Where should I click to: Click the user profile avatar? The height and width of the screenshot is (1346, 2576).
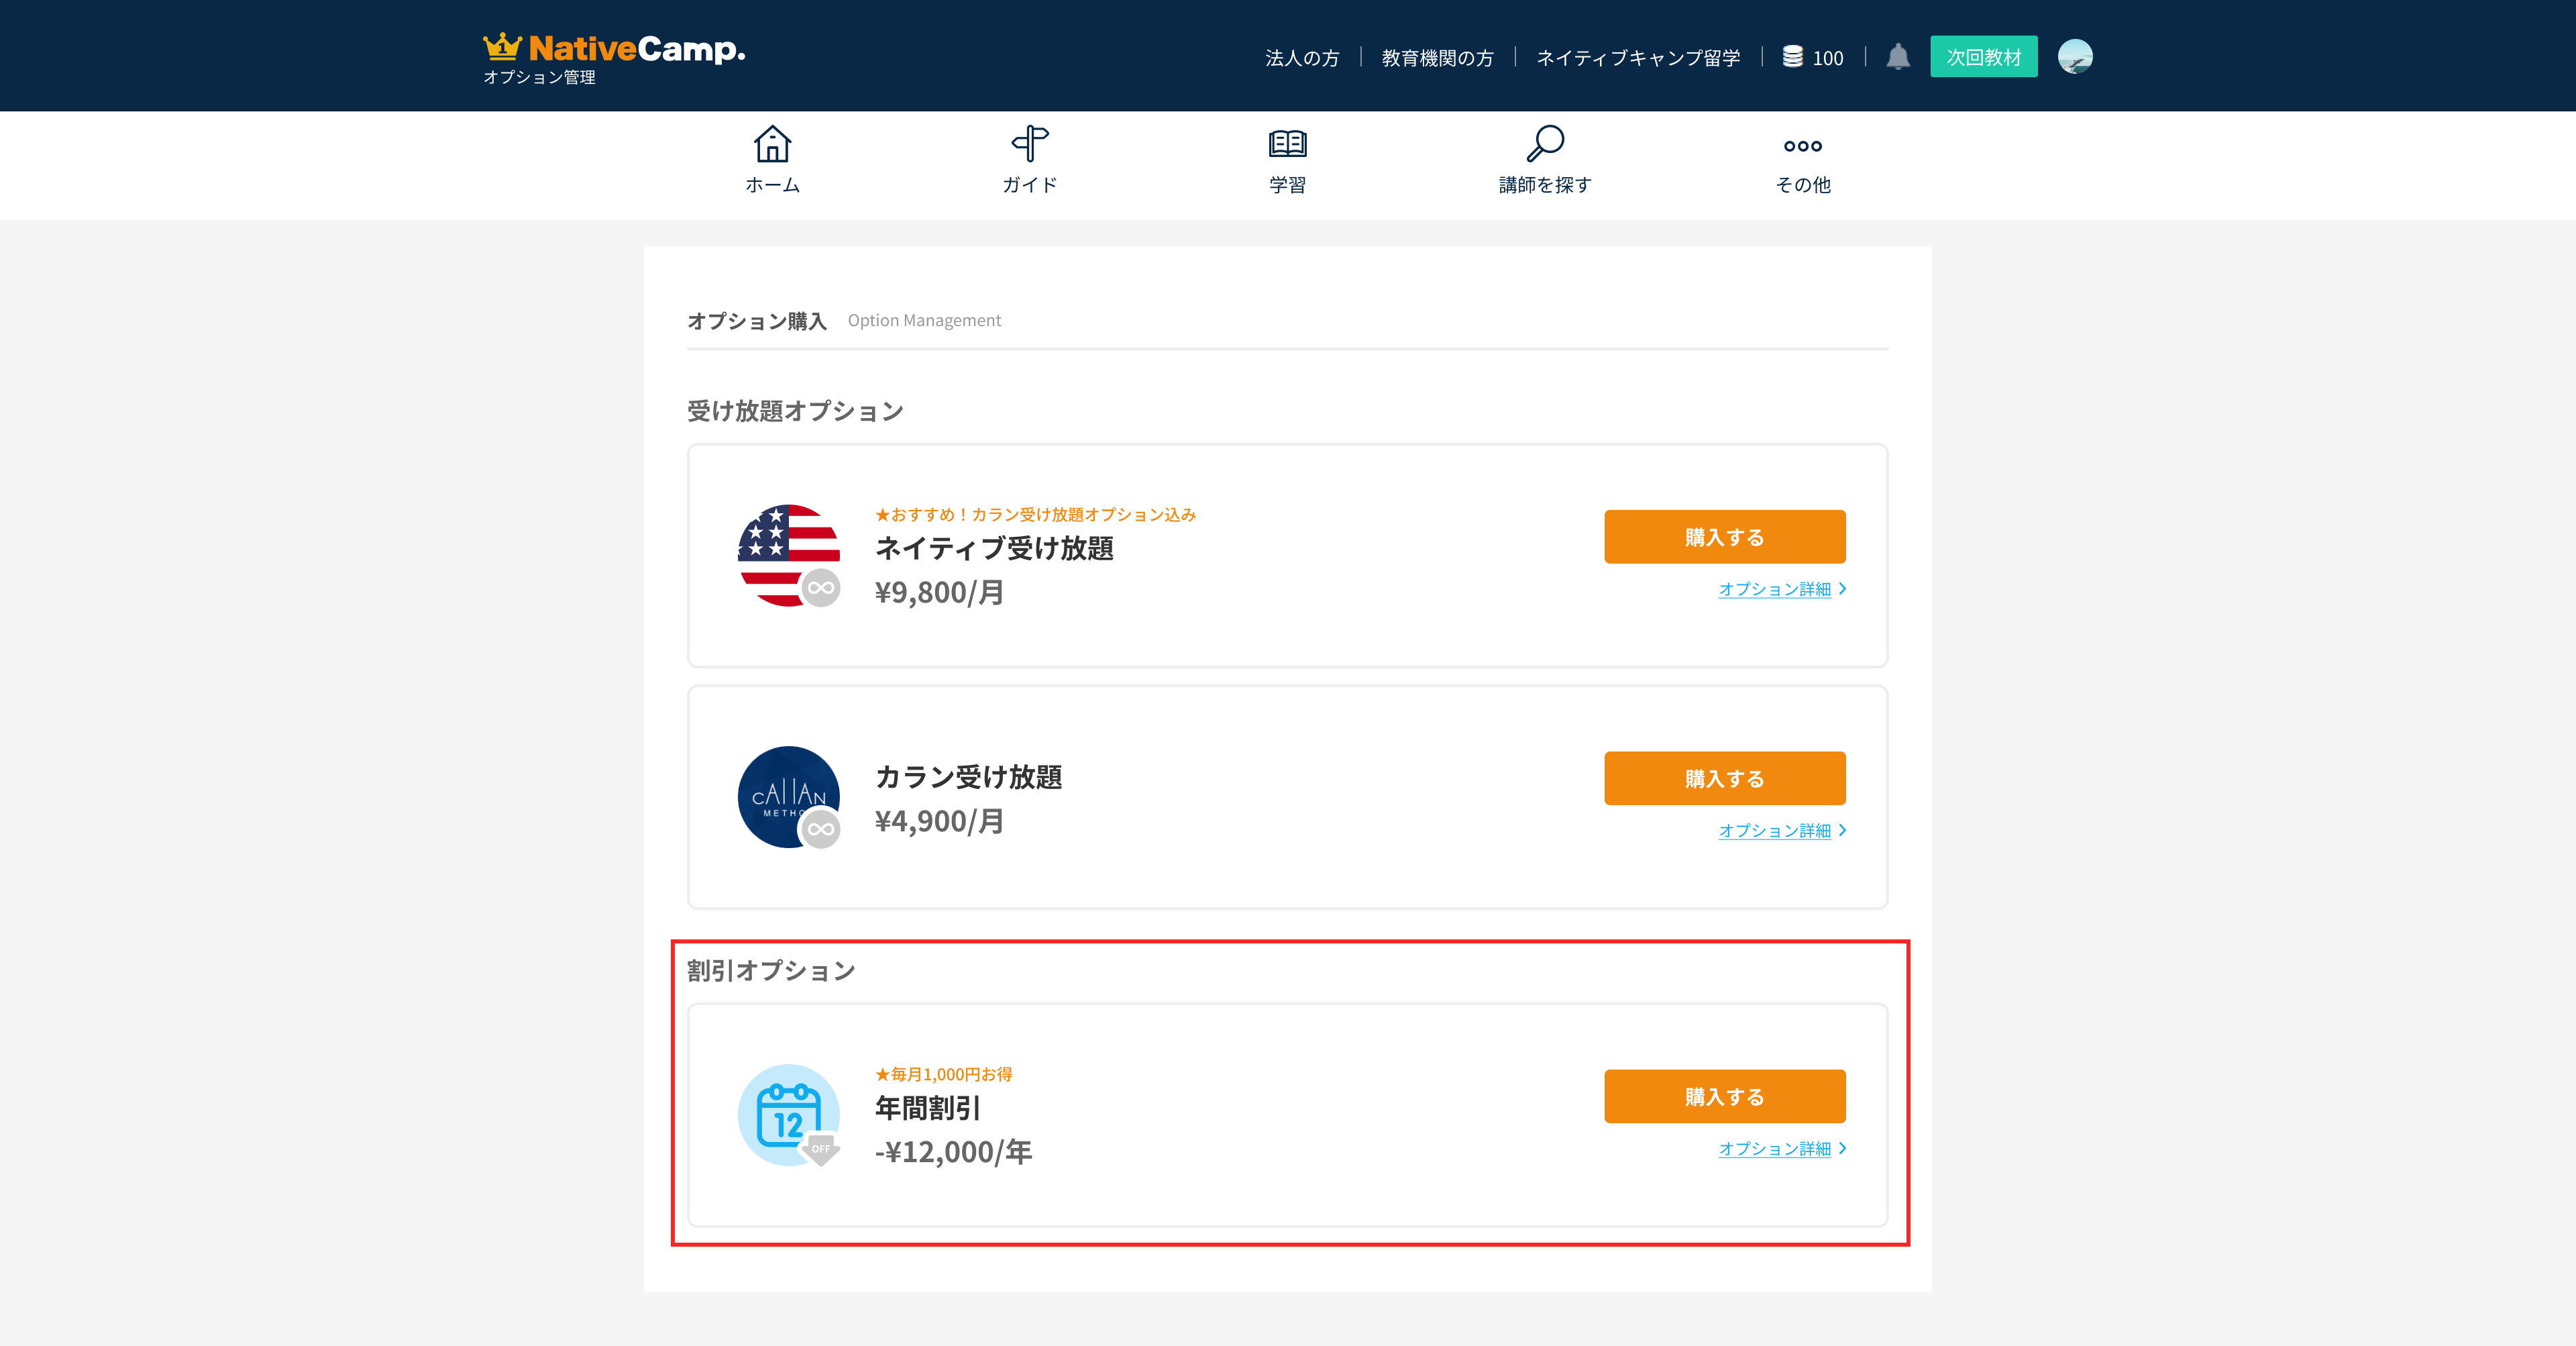pyautogui.click(x=2075, y=57)
